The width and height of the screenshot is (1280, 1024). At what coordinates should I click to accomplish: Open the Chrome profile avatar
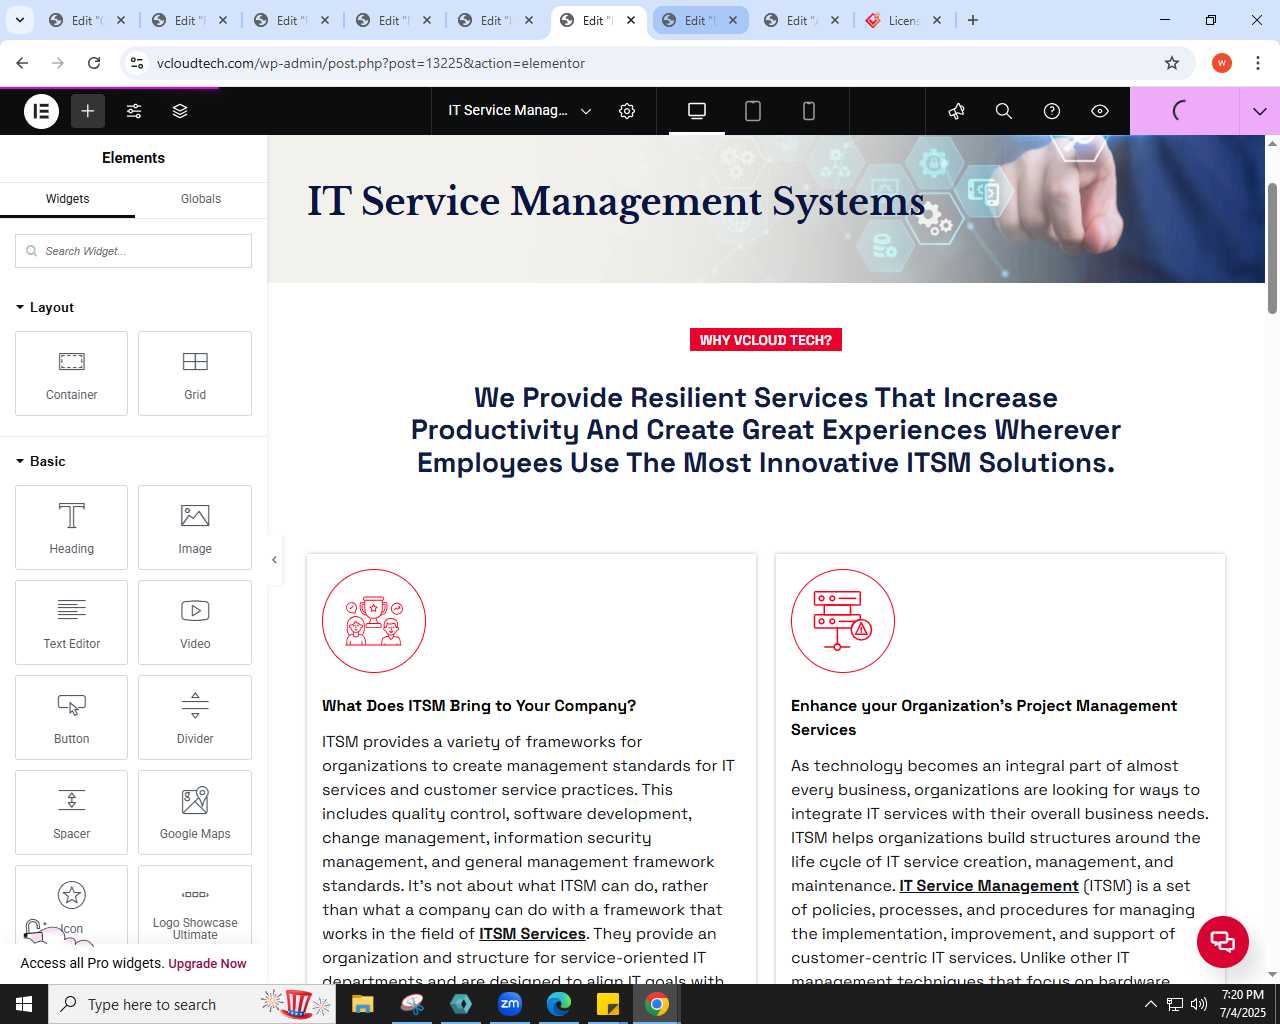(x=1222, y=63)
